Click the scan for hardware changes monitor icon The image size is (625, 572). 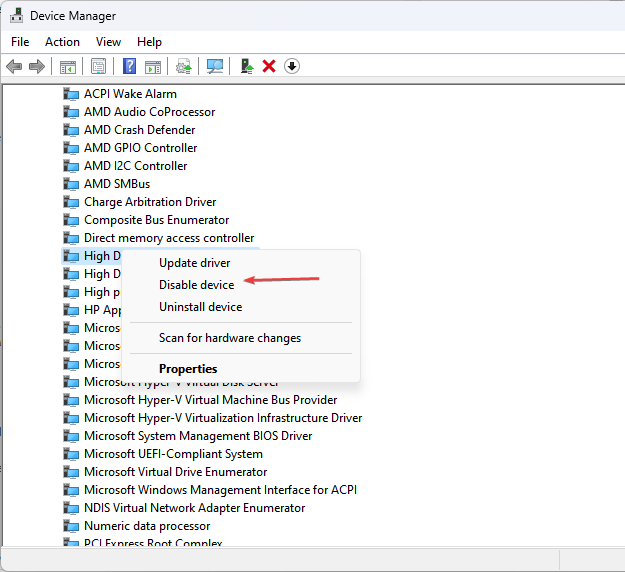[214, 66]
